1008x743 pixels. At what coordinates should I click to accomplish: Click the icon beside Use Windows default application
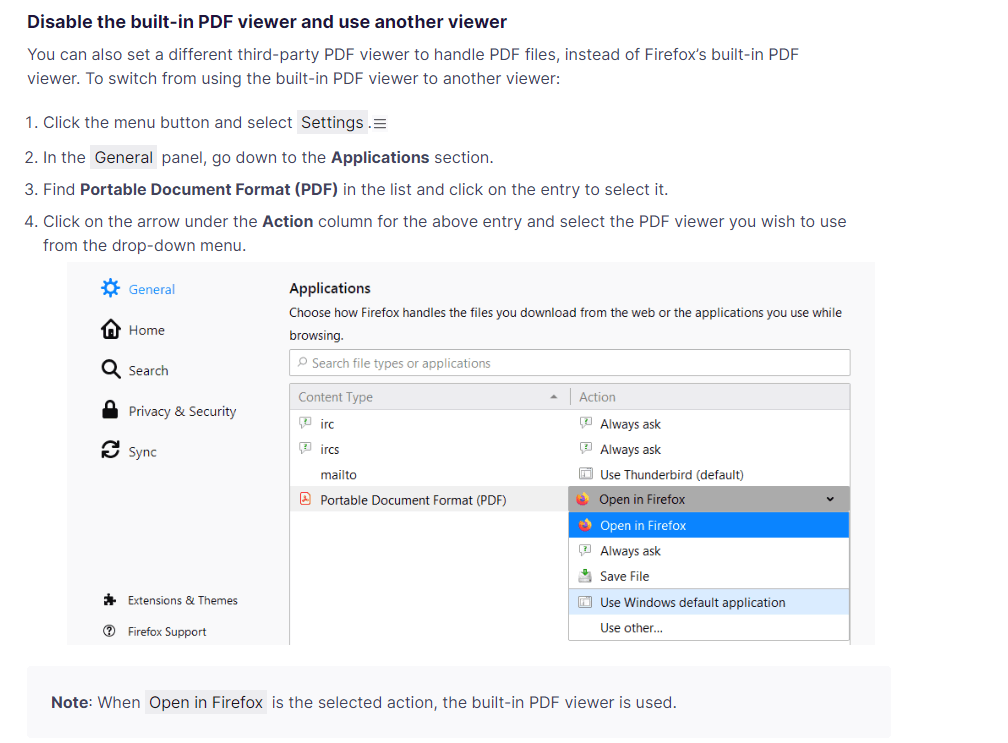(585, 602)
